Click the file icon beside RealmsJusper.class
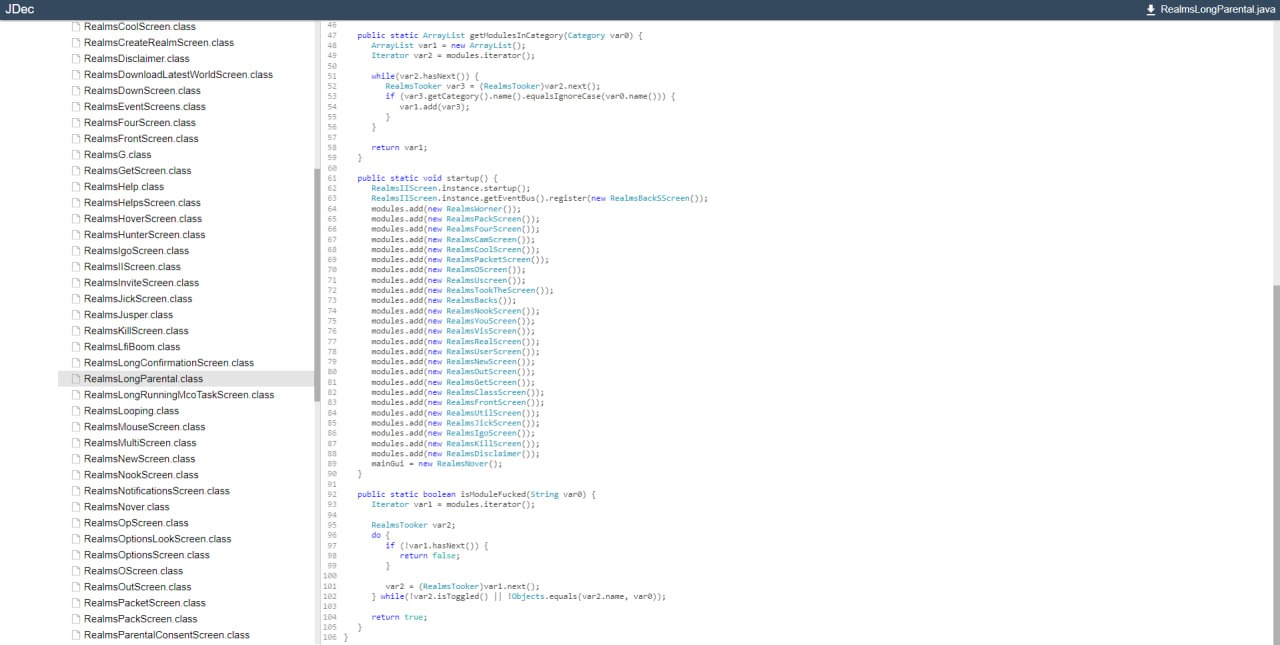The height and width of the screenshot is (645, 1280). point(76,315)
